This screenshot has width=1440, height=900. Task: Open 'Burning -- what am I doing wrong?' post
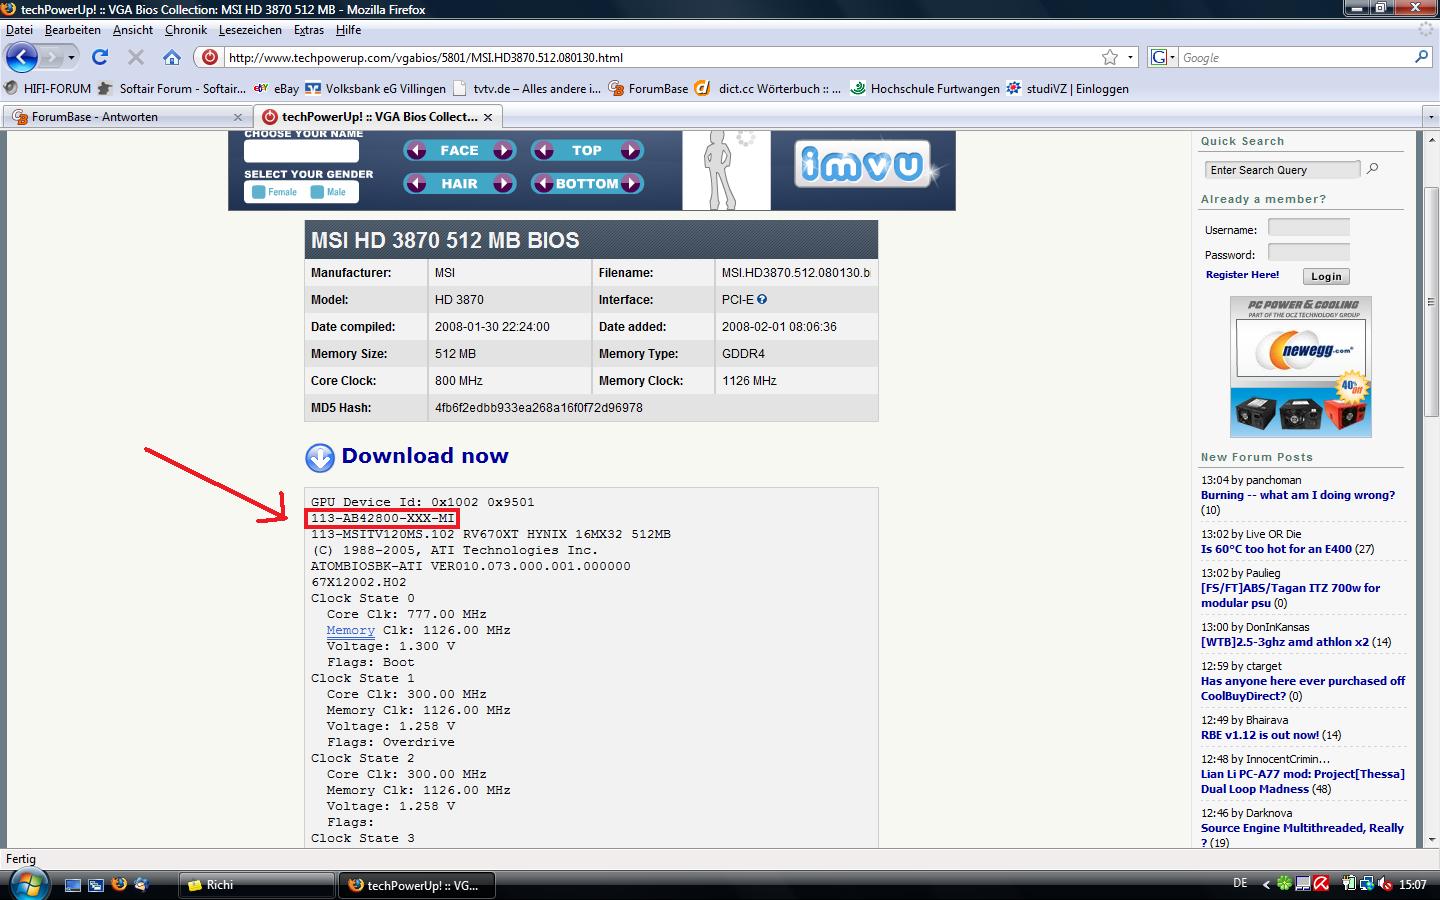1298,495
